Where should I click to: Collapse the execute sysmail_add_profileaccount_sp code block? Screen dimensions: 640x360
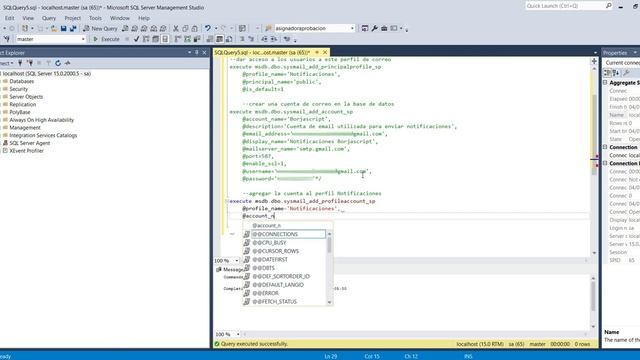click(227, 201)
